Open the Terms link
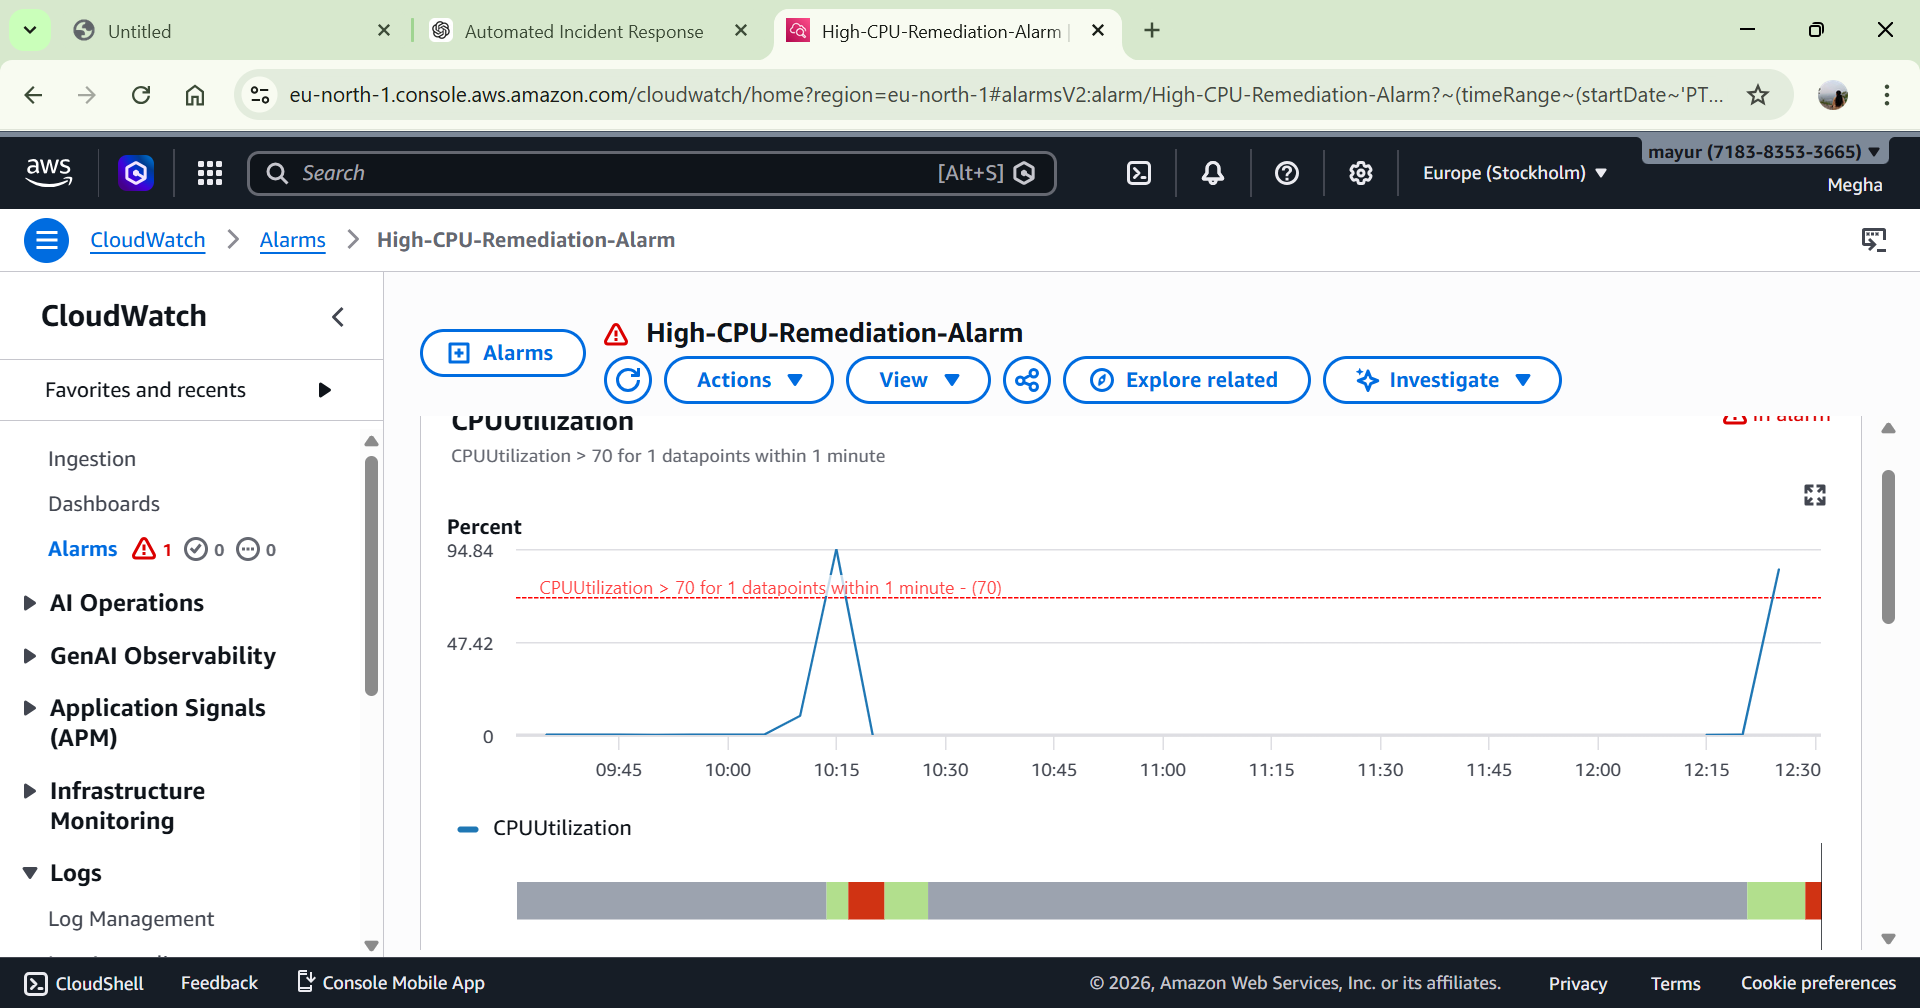1920x1008 pixels. click(1676, 983)
